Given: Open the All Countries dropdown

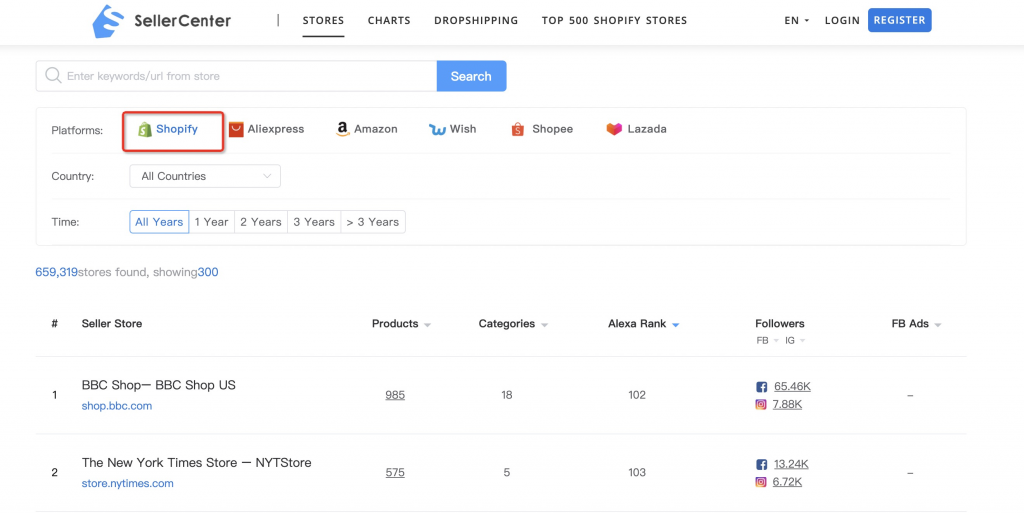Looking at the screenshot, I should (205, 176).
